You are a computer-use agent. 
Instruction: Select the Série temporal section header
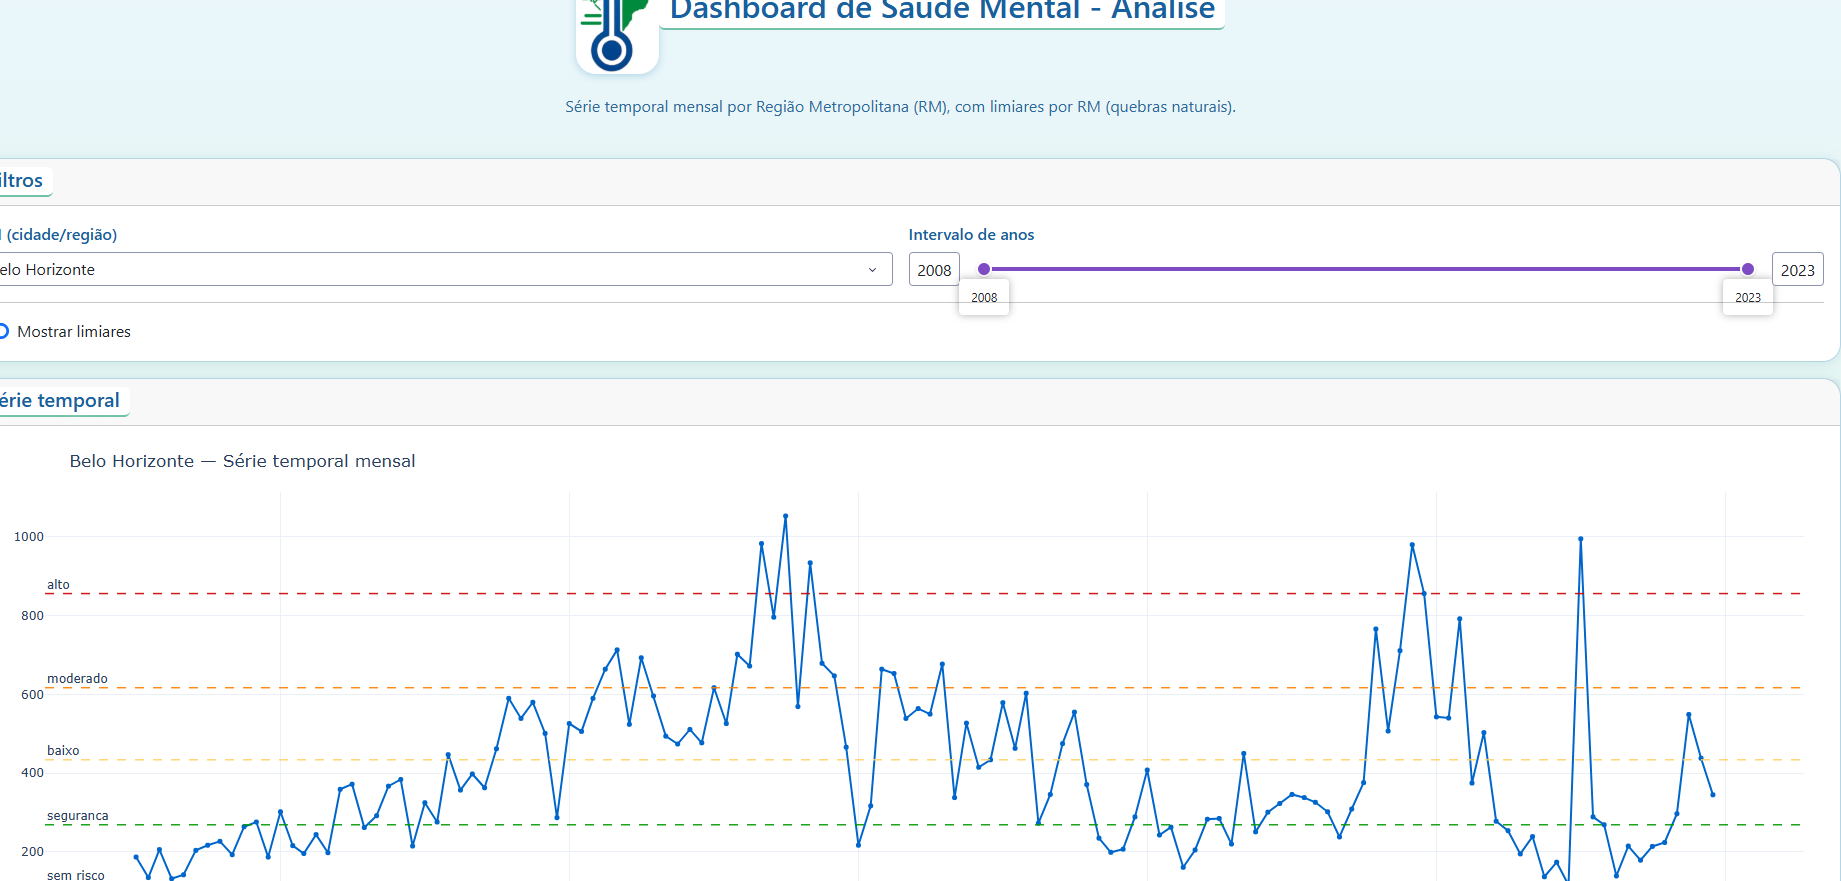pyautogui.click(x=60, y=401)
